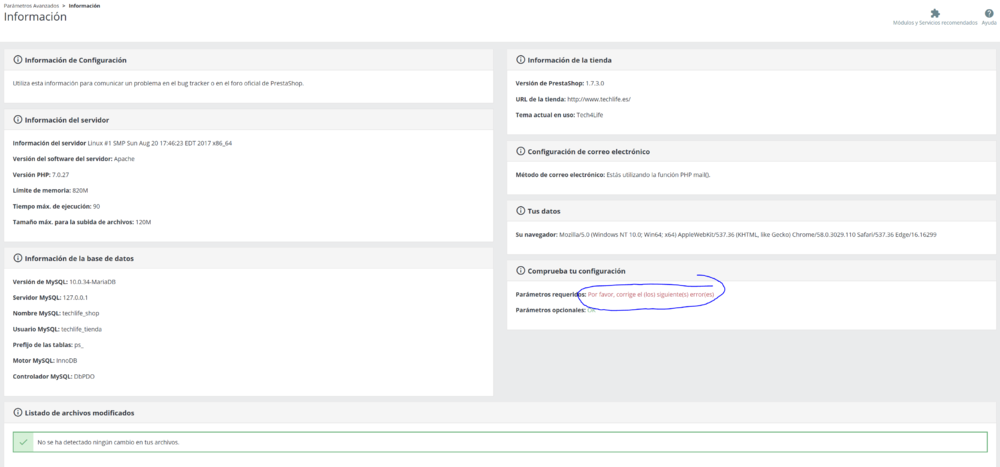This screenshot has height=467, width=1000.
Task: Click the Información page title
Action: click(x=35, y=17)
